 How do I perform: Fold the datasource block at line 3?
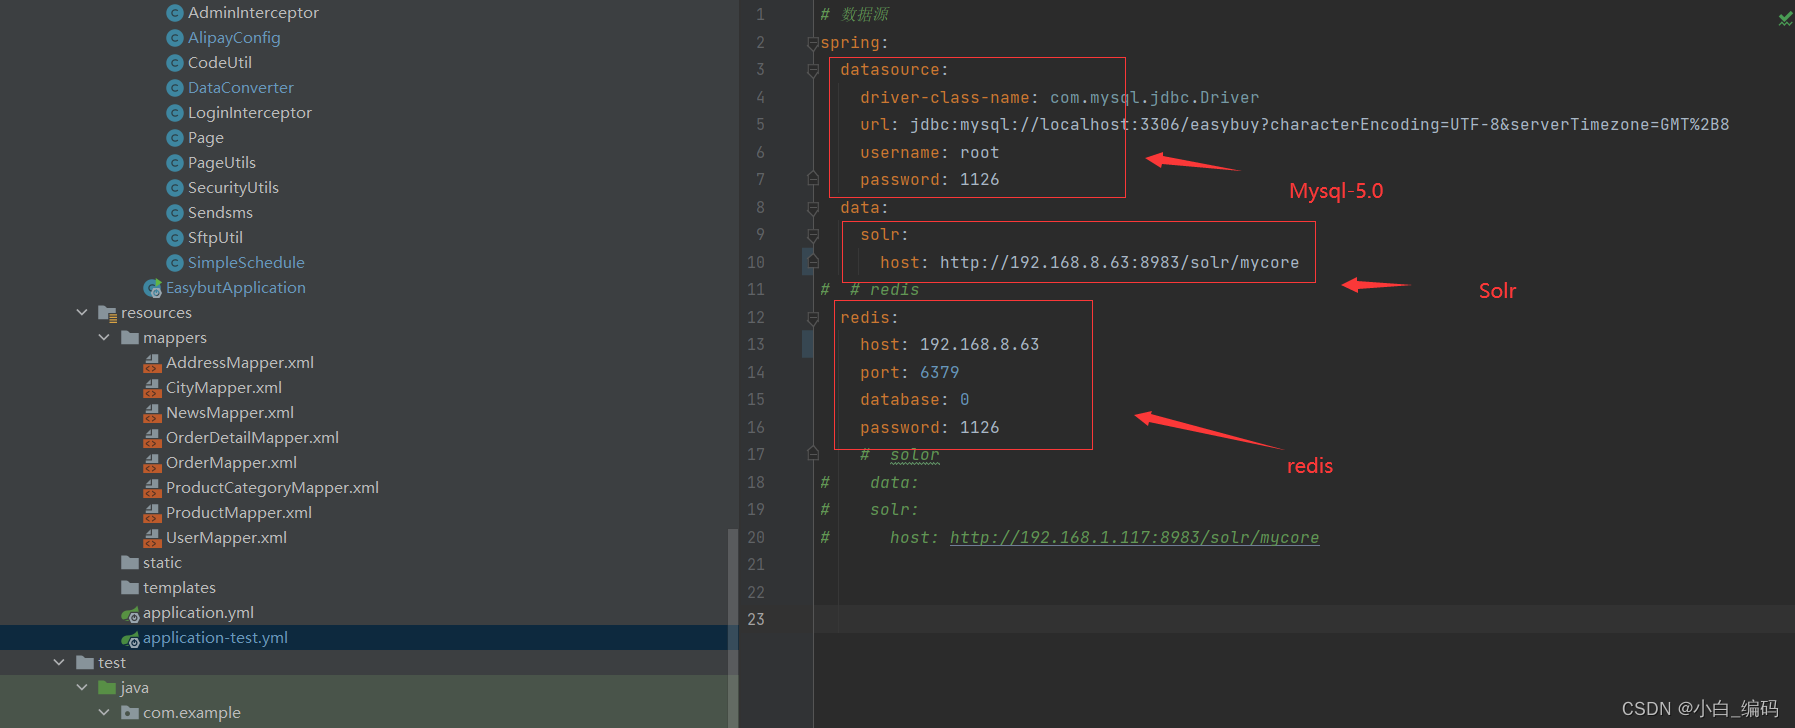(813, 70)
